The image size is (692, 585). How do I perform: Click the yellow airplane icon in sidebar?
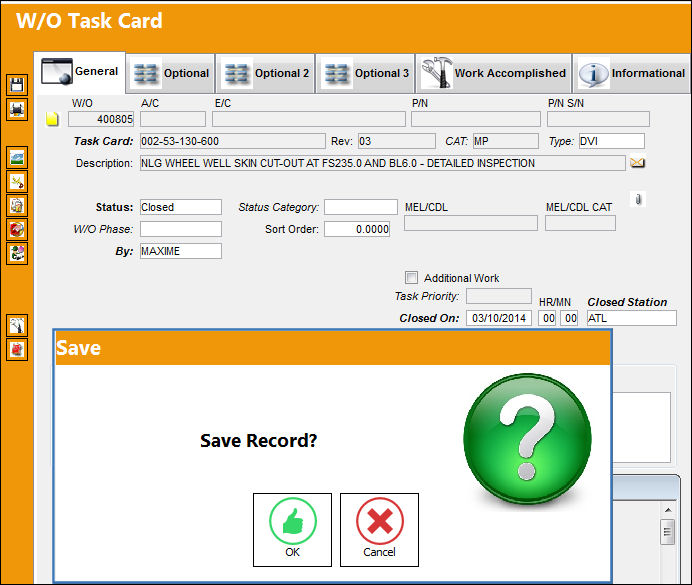point(17,182)
